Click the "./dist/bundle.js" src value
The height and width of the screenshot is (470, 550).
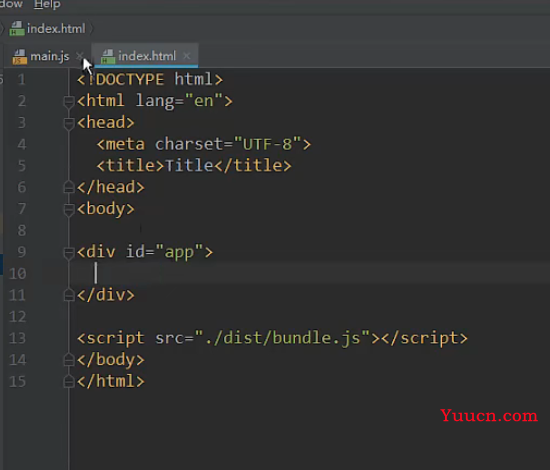pyautogui.click(x=282, y=338)
